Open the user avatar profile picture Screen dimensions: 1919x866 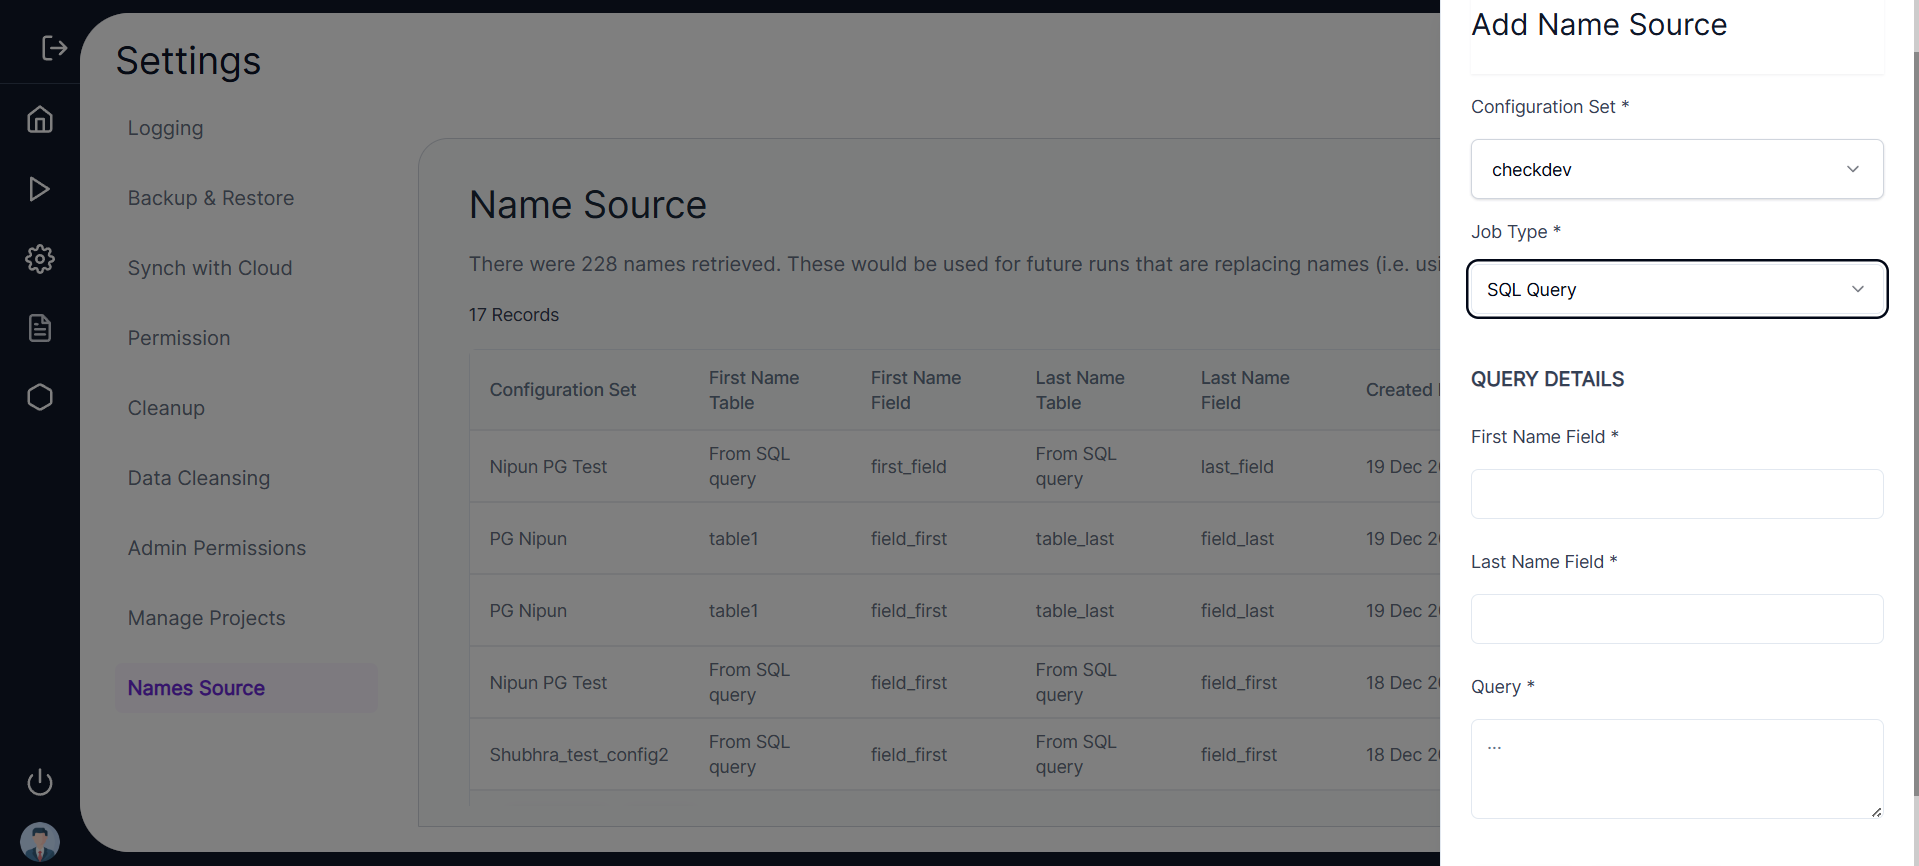(40, 842)
